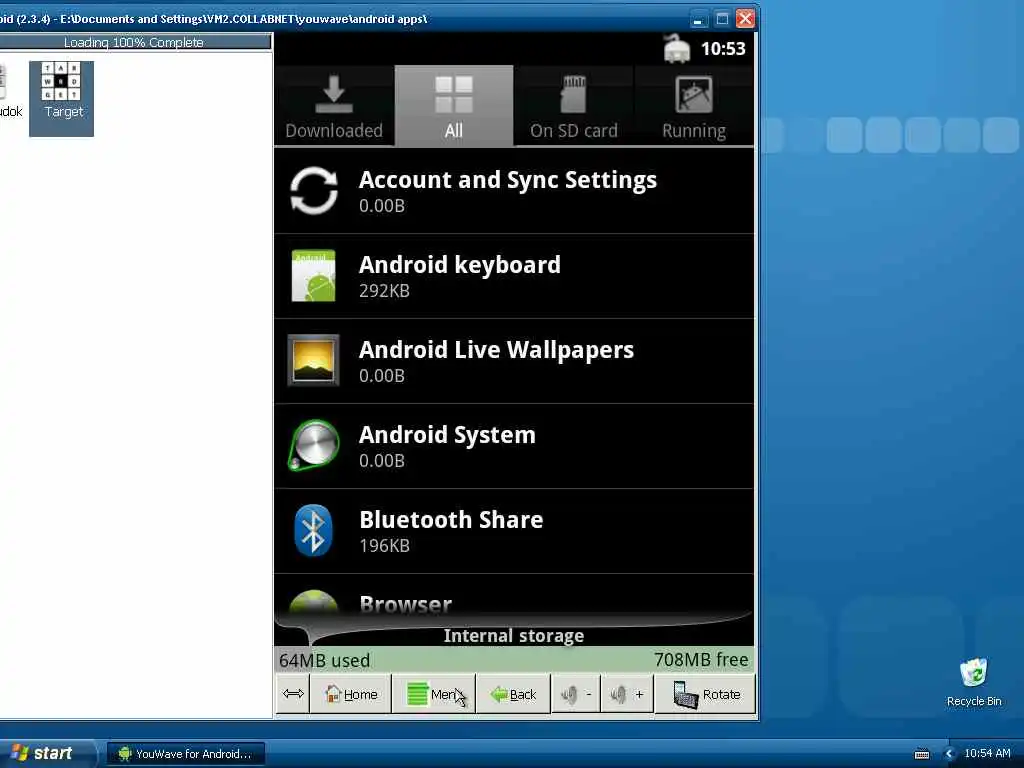
Task: Maximize the YouWave window
Action: [x=722, y=18]
